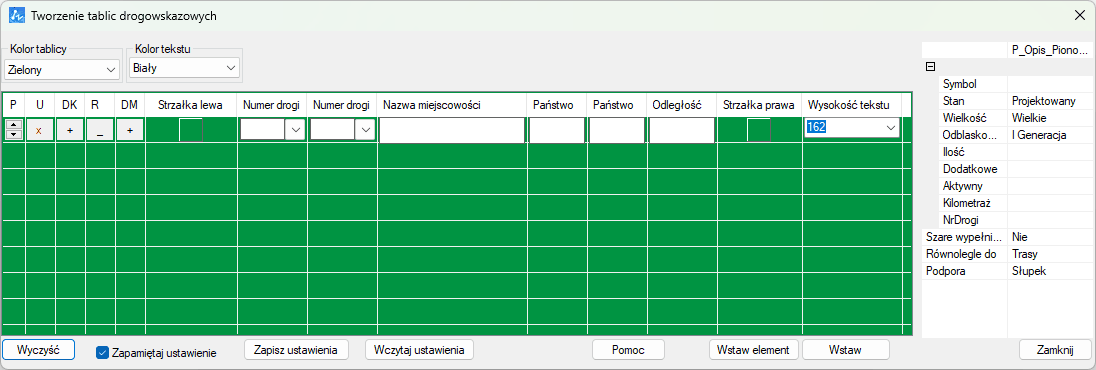
Task: Click the row move-up stepper arrow
Action: pyautogui.click(x=13, y=125)
